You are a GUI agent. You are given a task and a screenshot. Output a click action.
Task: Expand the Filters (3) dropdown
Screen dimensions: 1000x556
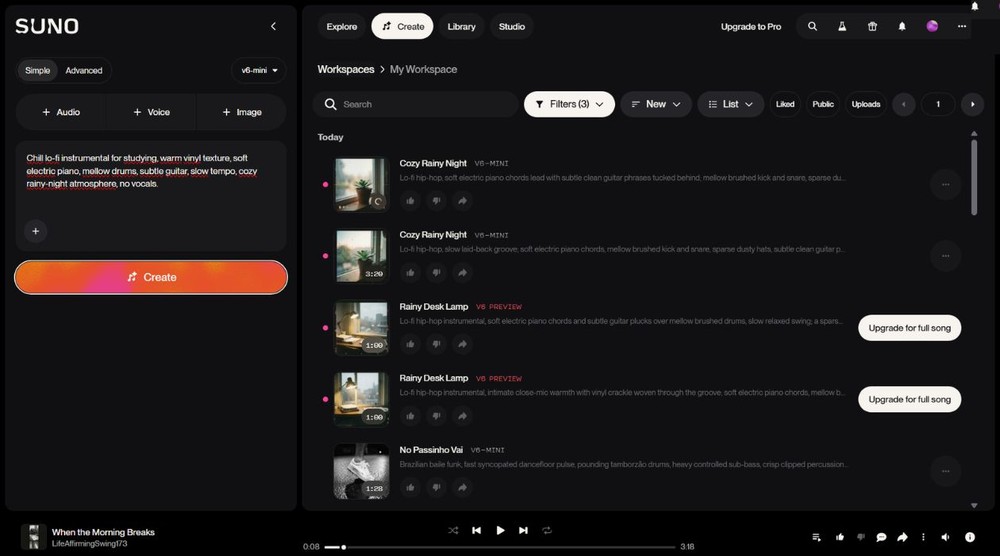click(569, 104)
